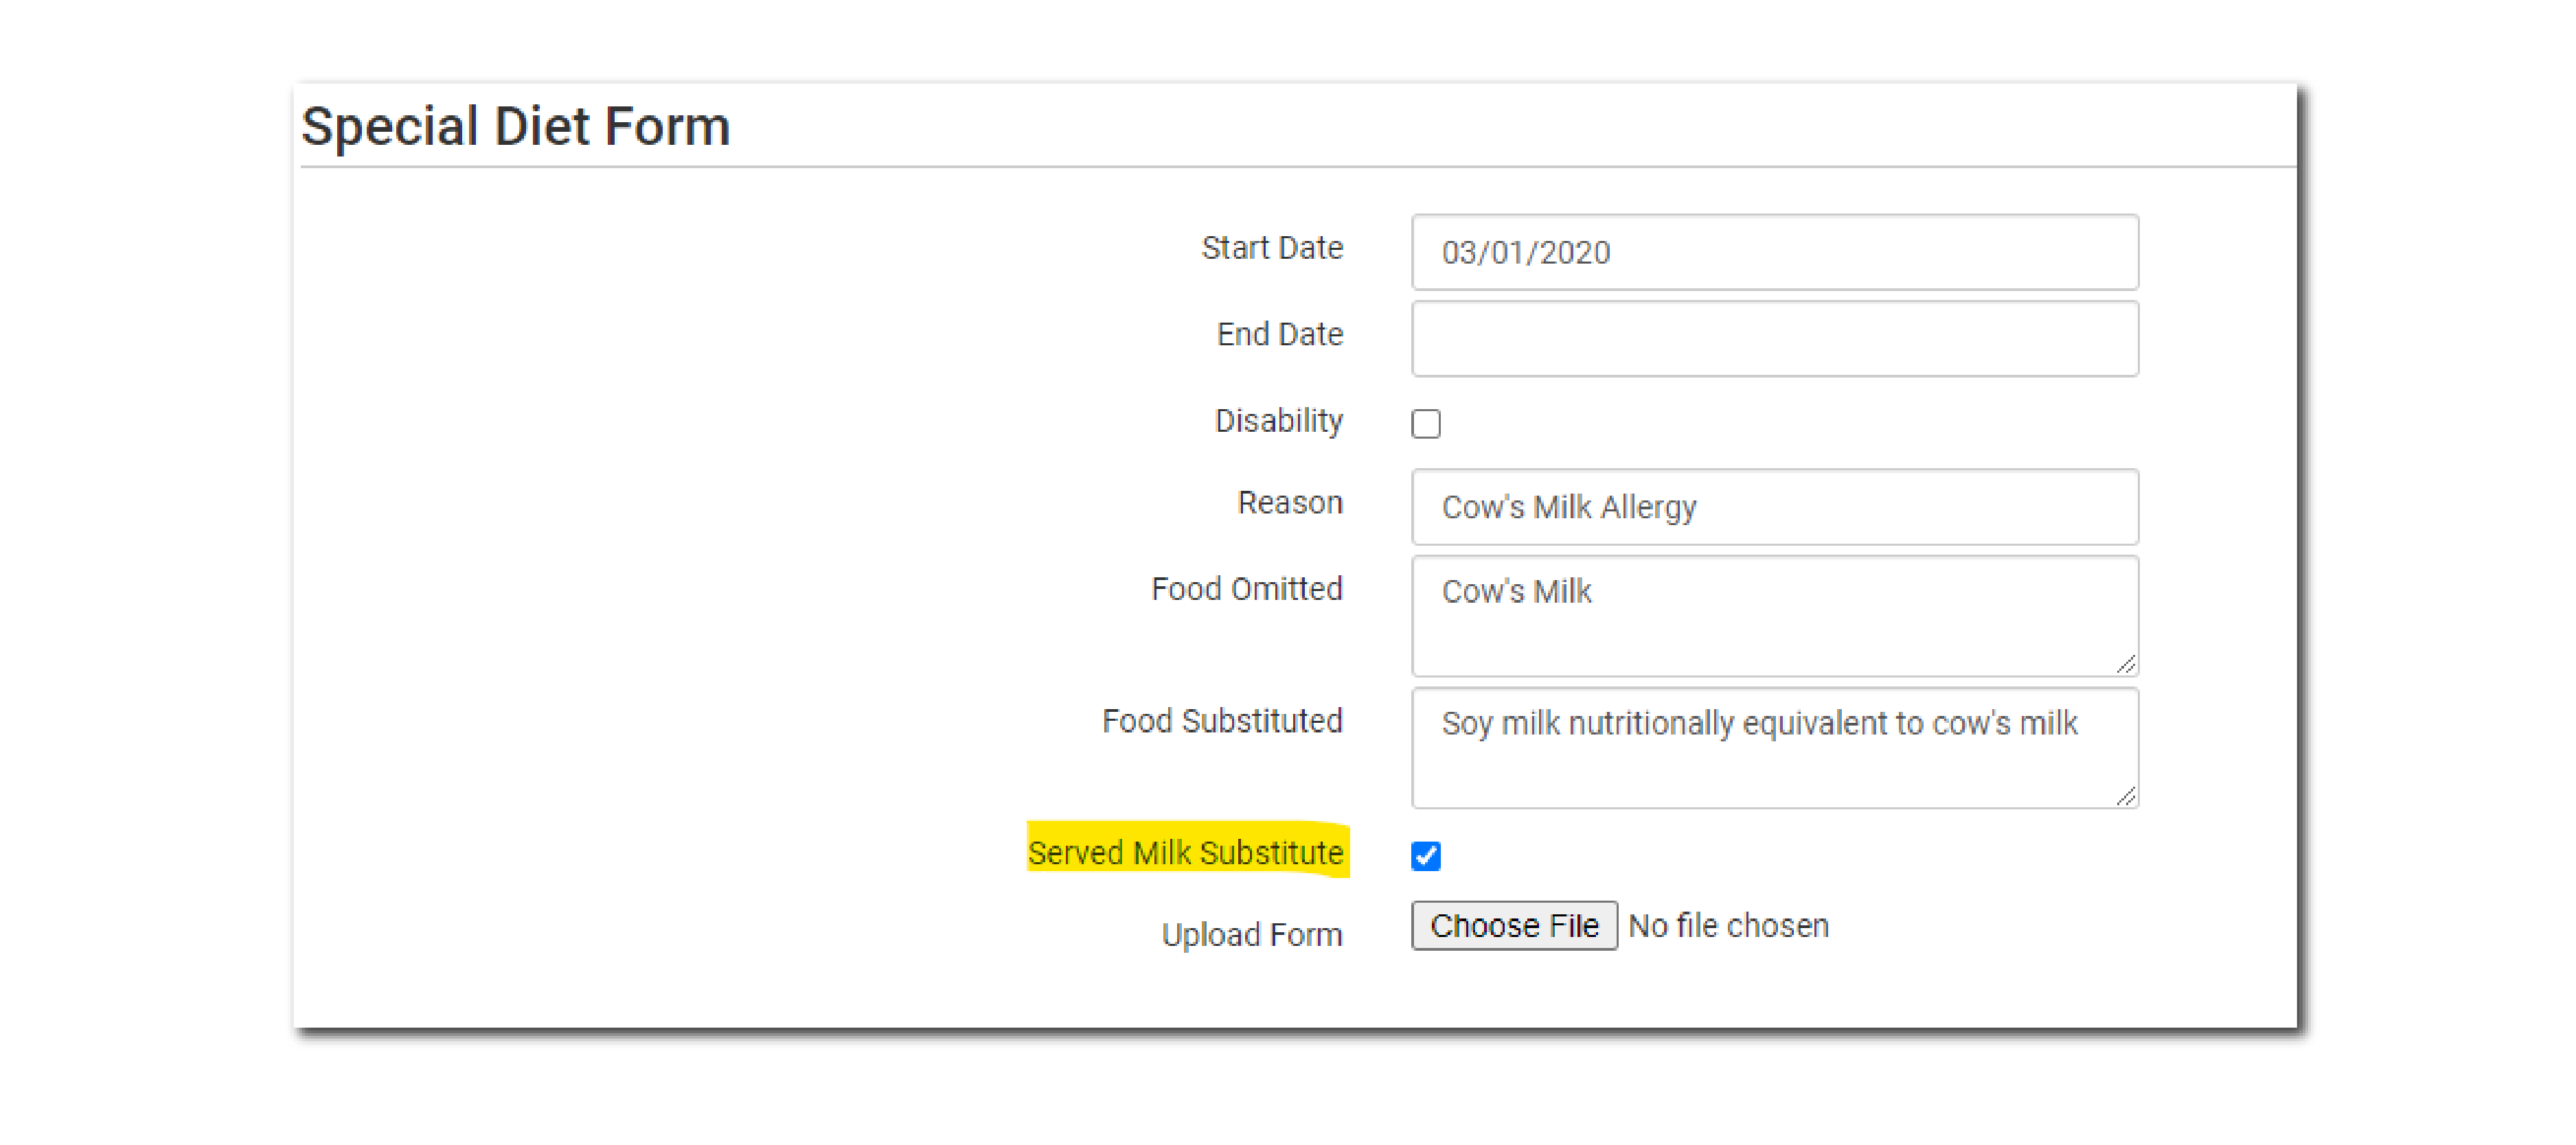Click the Food Omitted label

click(x=1246, y=589)
